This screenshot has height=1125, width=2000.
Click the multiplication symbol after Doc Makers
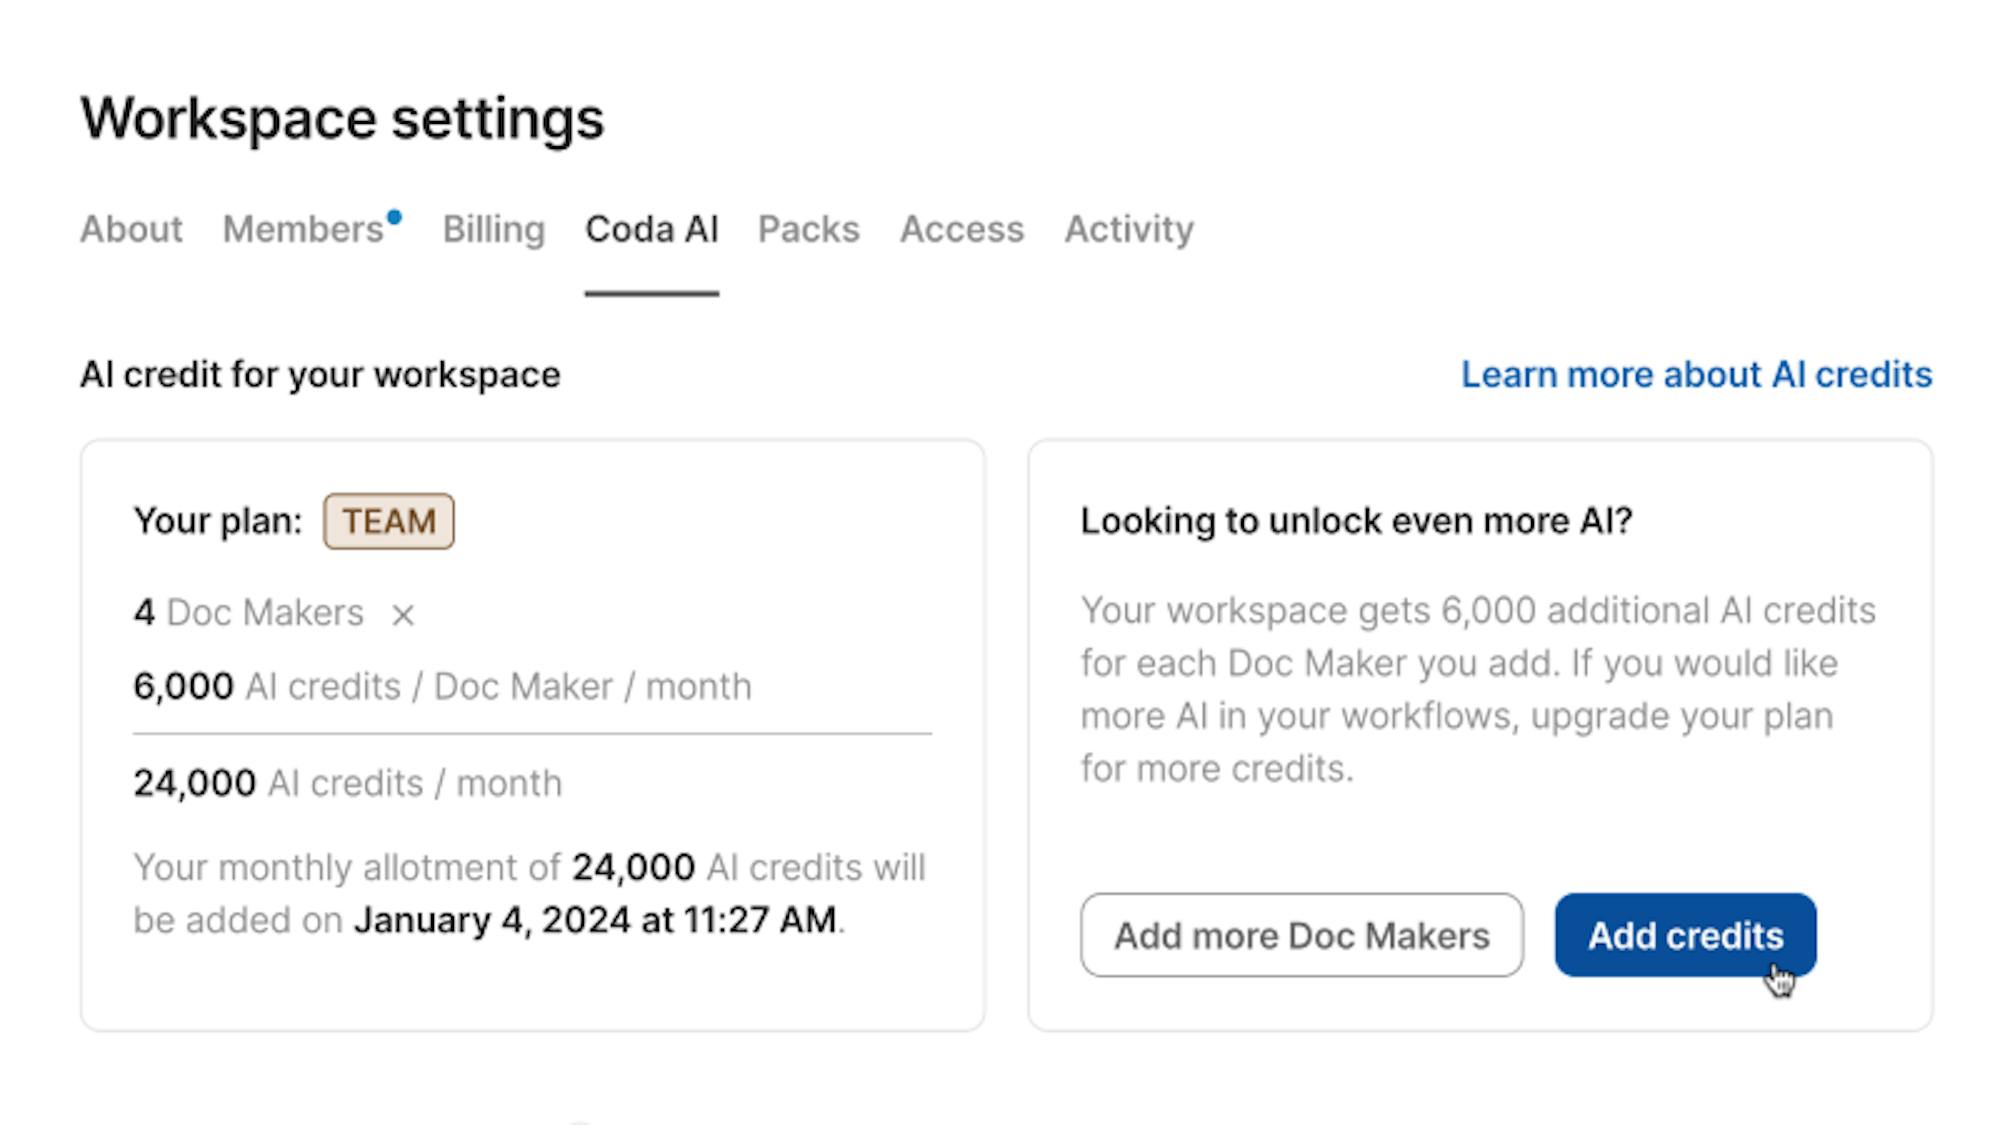403,615
